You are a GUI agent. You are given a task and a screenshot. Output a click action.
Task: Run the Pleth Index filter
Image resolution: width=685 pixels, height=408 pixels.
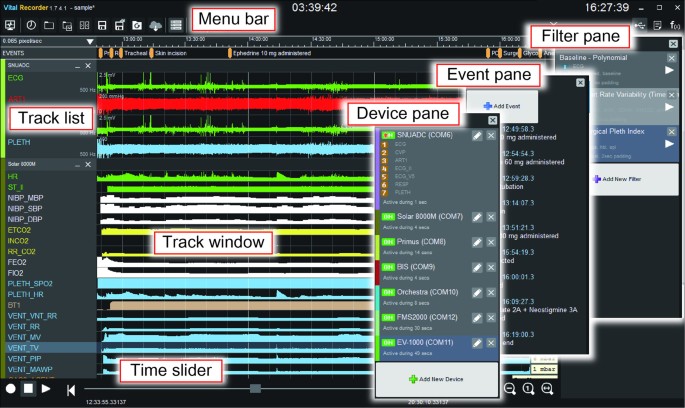(x=669, y=144)
